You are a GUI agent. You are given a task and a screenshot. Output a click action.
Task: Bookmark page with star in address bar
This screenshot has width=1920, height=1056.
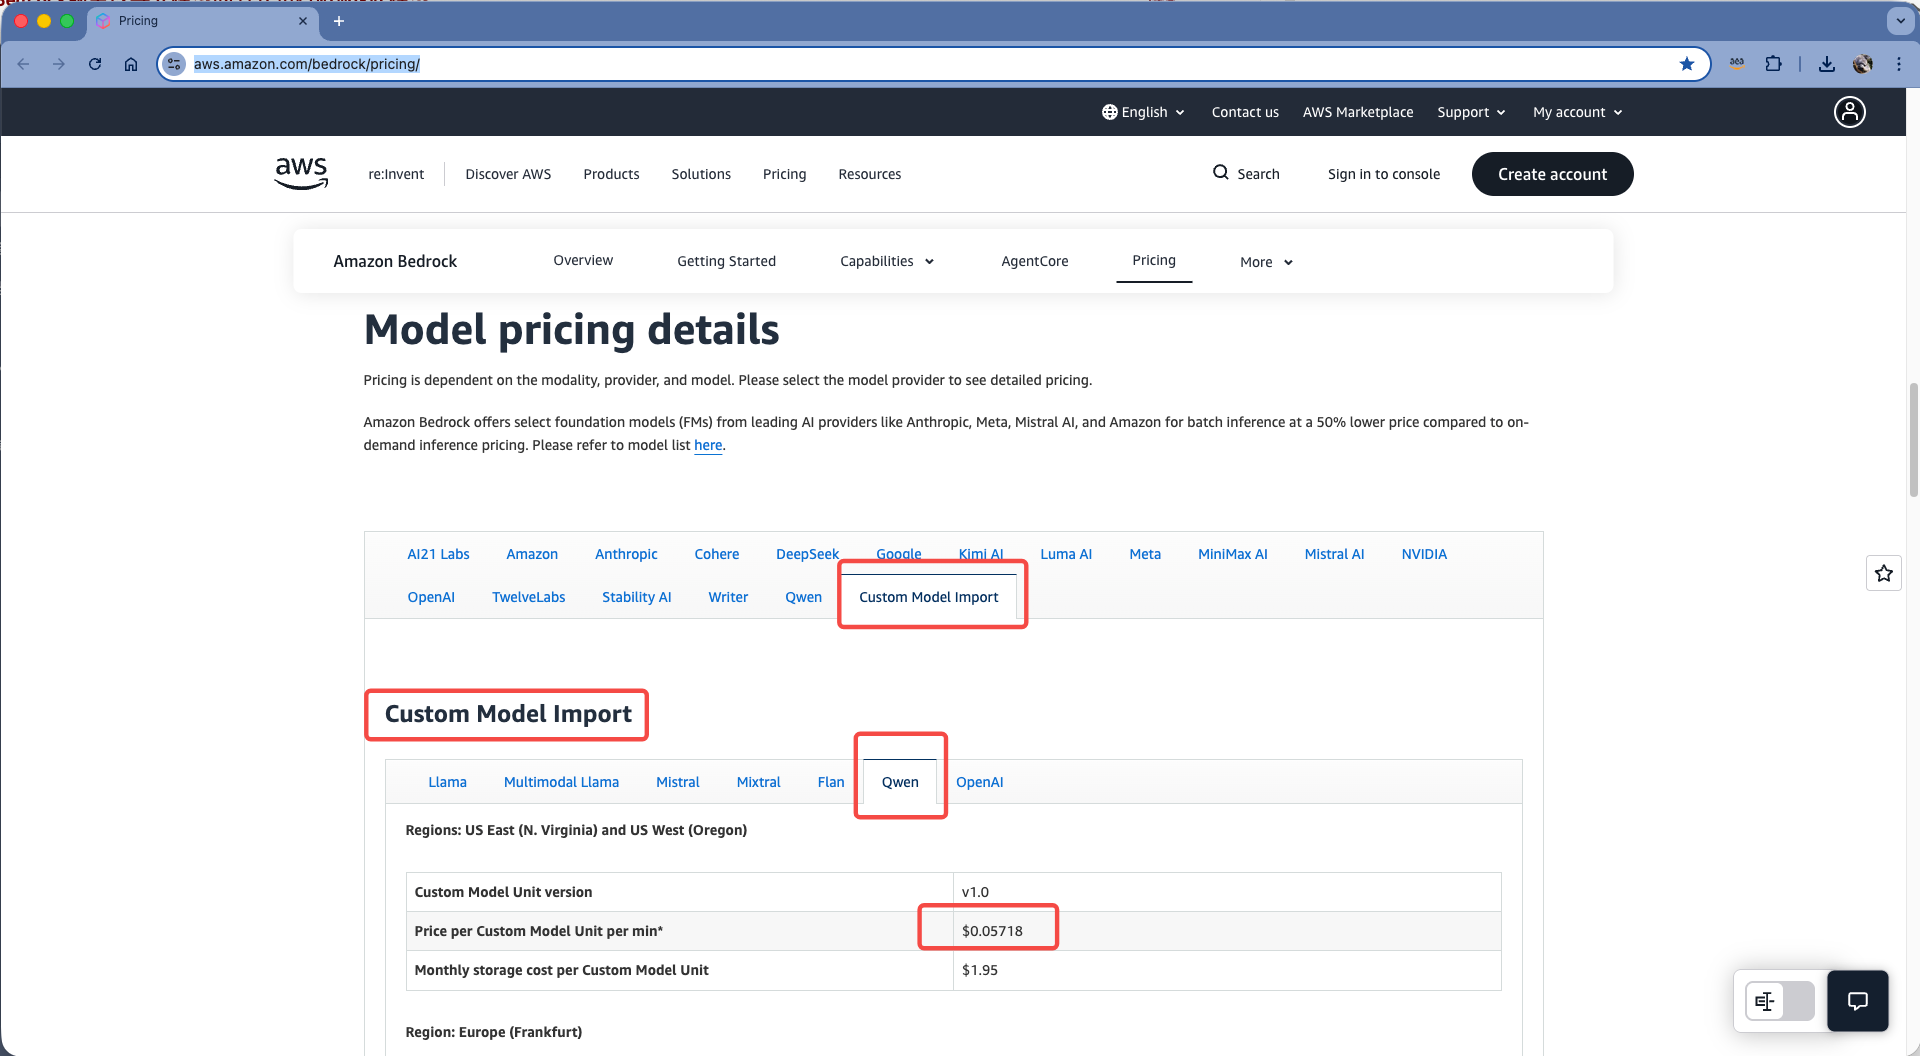click(x=1687, y=64)
